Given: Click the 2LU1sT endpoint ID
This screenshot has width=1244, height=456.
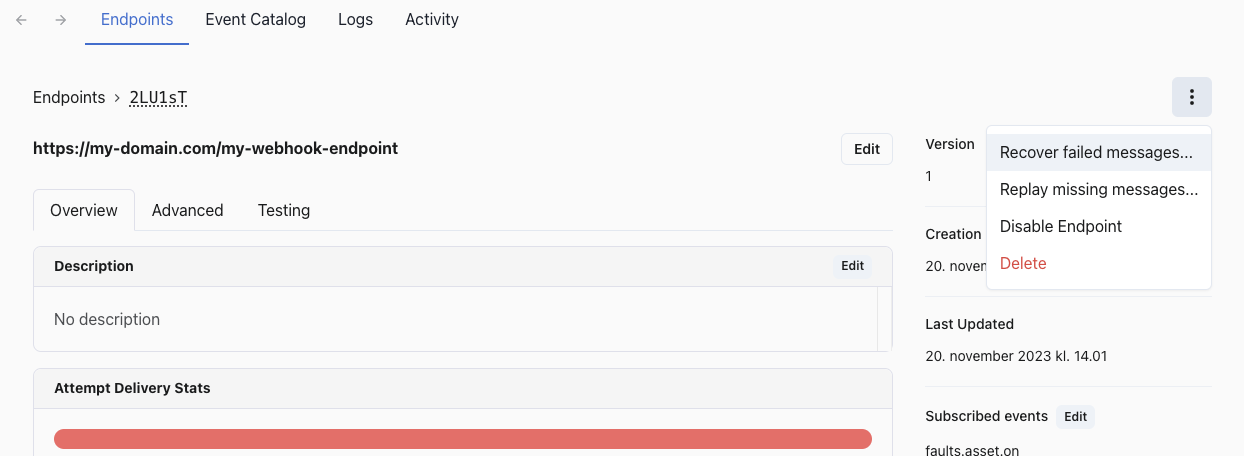Looking at the screenshot, I should [x=158, y=98].
